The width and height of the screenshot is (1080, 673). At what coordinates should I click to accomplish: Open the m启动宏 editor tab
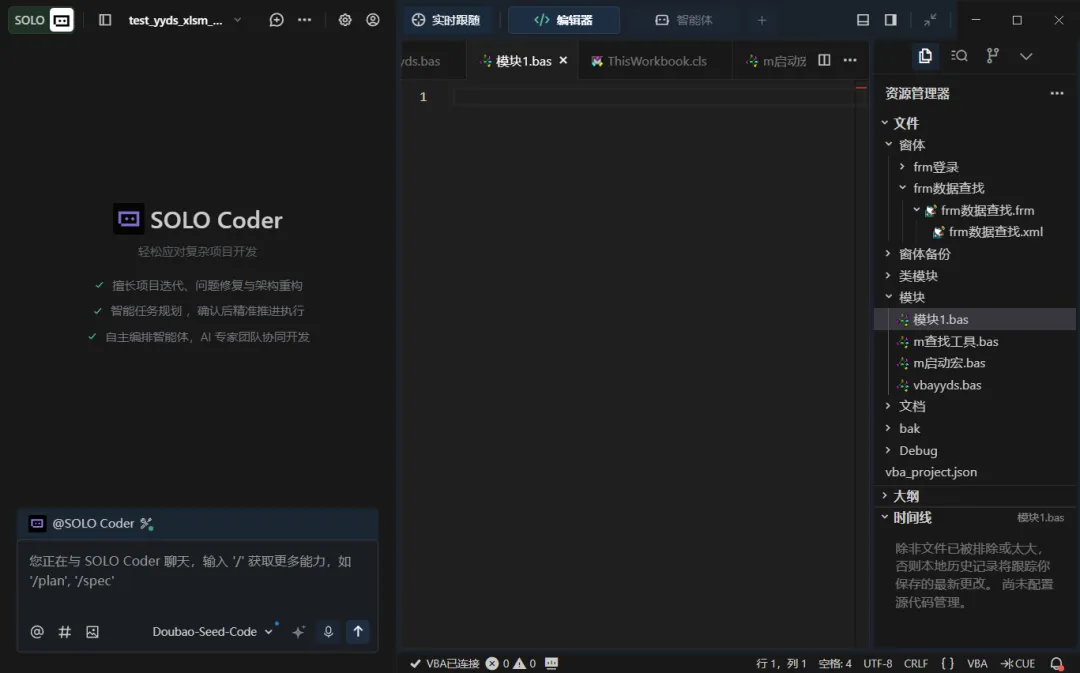click(776, 61)
